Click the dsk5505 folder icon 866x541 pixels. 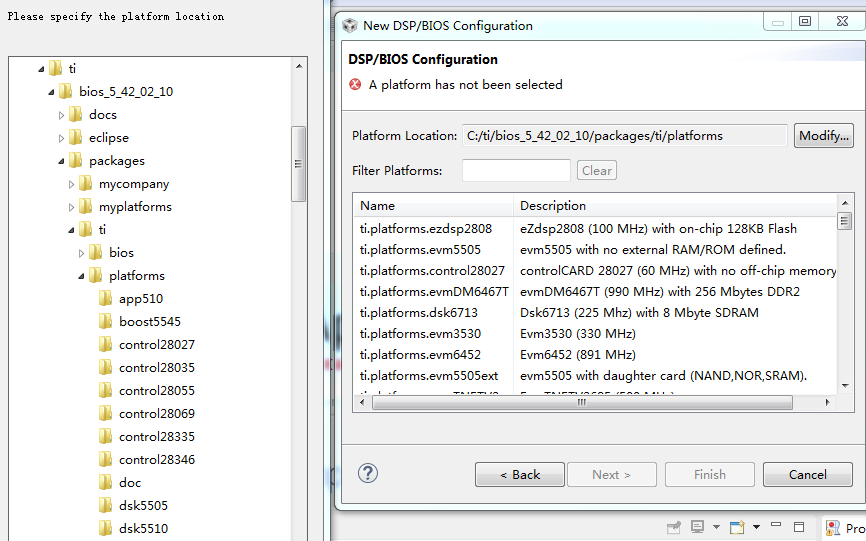point(106,506)
